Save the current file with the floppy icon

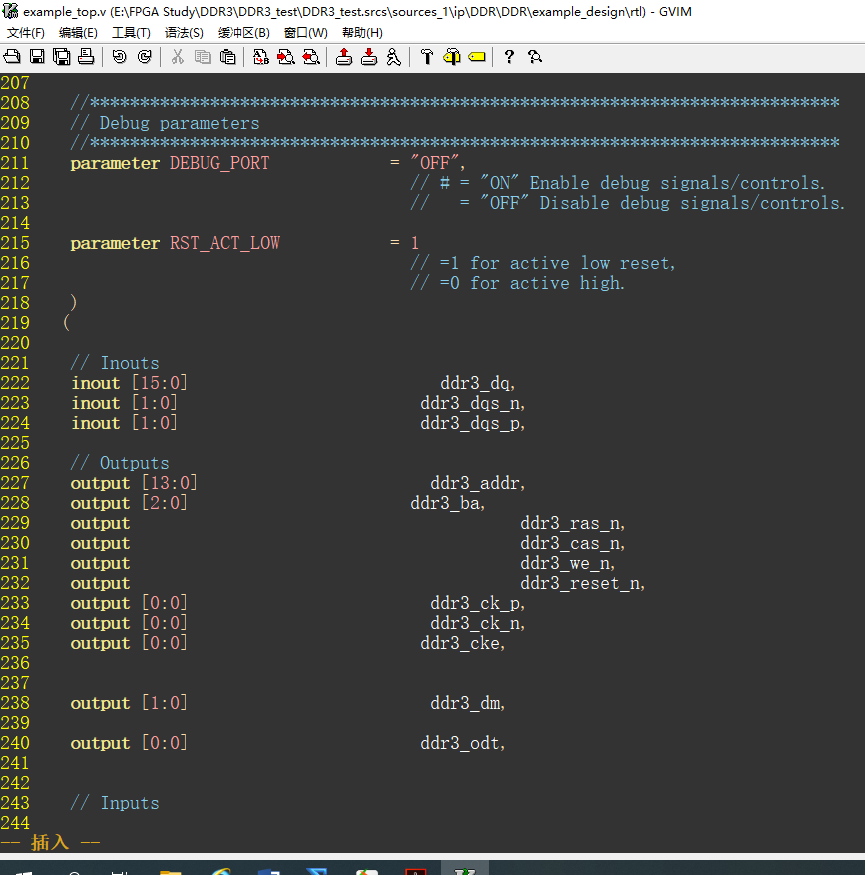pyautogui.click(x=37, y=56)
